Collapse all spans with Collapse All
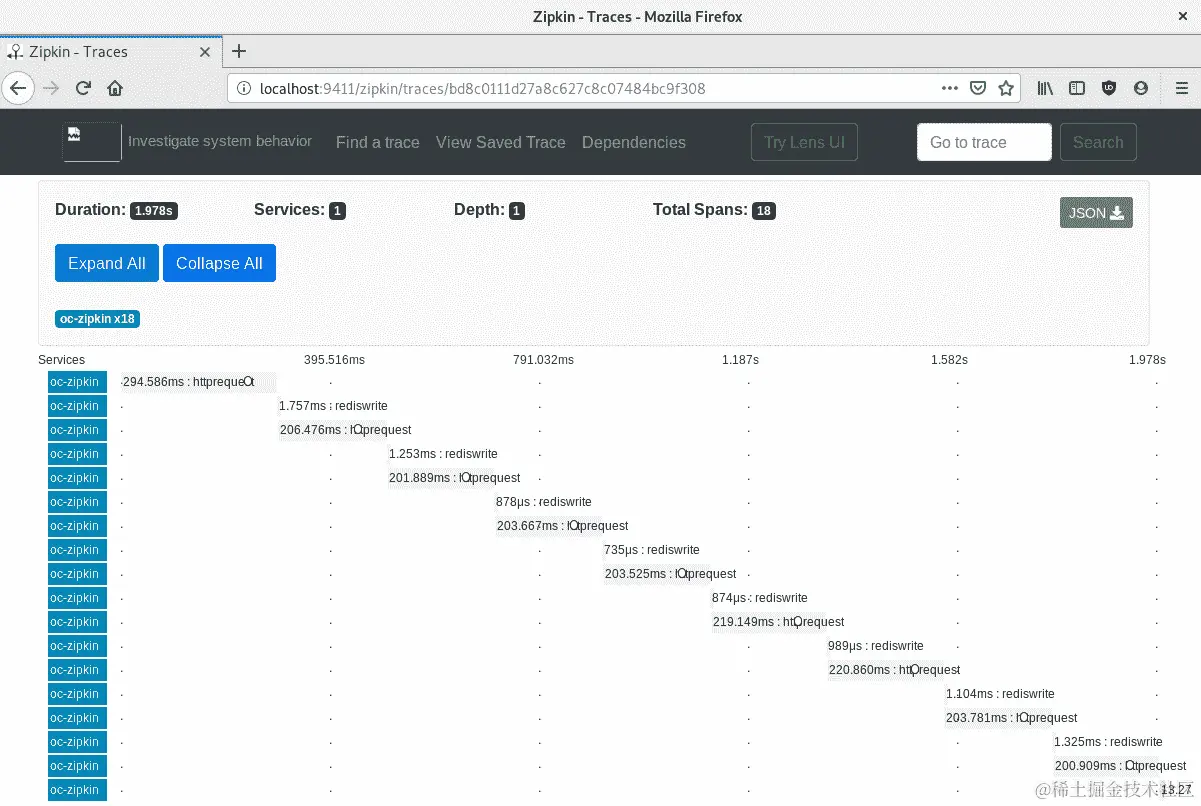This screenshot has height=806, width=1201. point(219,263)
